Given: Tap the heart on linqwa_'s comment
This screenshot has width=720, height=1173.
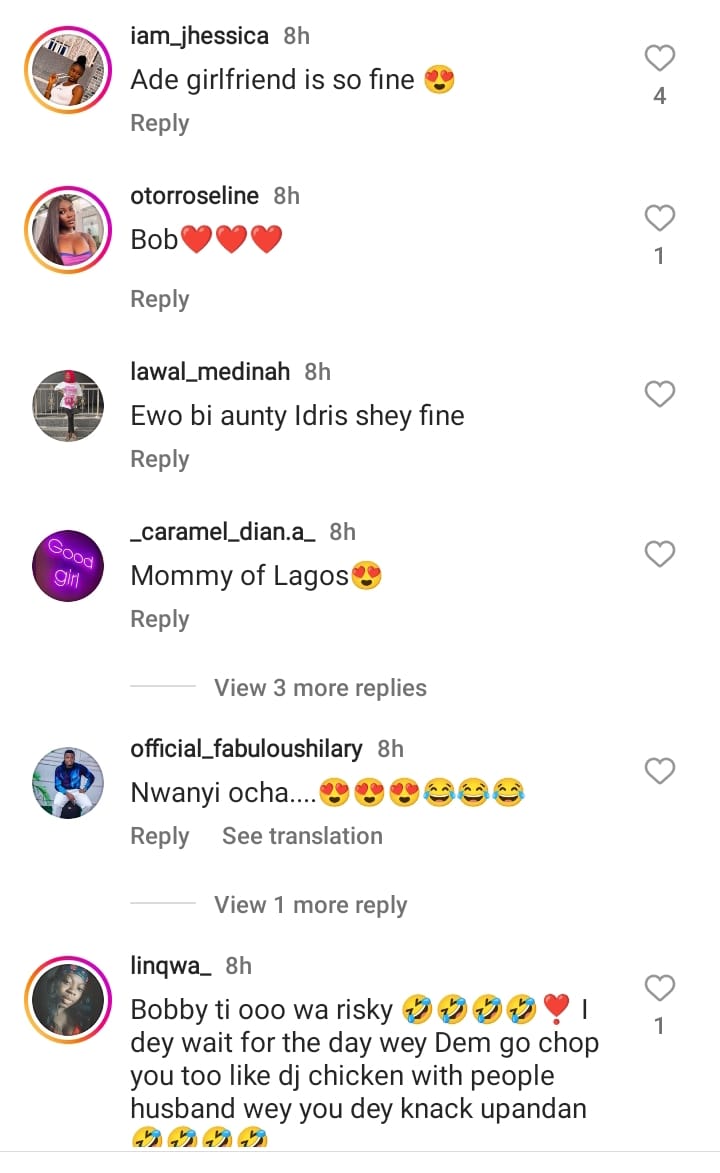Looking at the screenshot, I should [659, 988].
